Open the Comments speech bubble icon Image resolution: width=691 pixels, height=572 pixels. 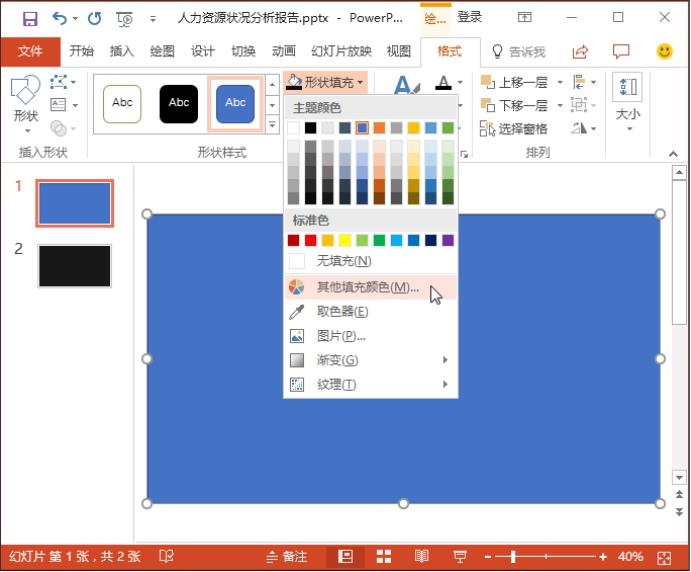point(621,52)
